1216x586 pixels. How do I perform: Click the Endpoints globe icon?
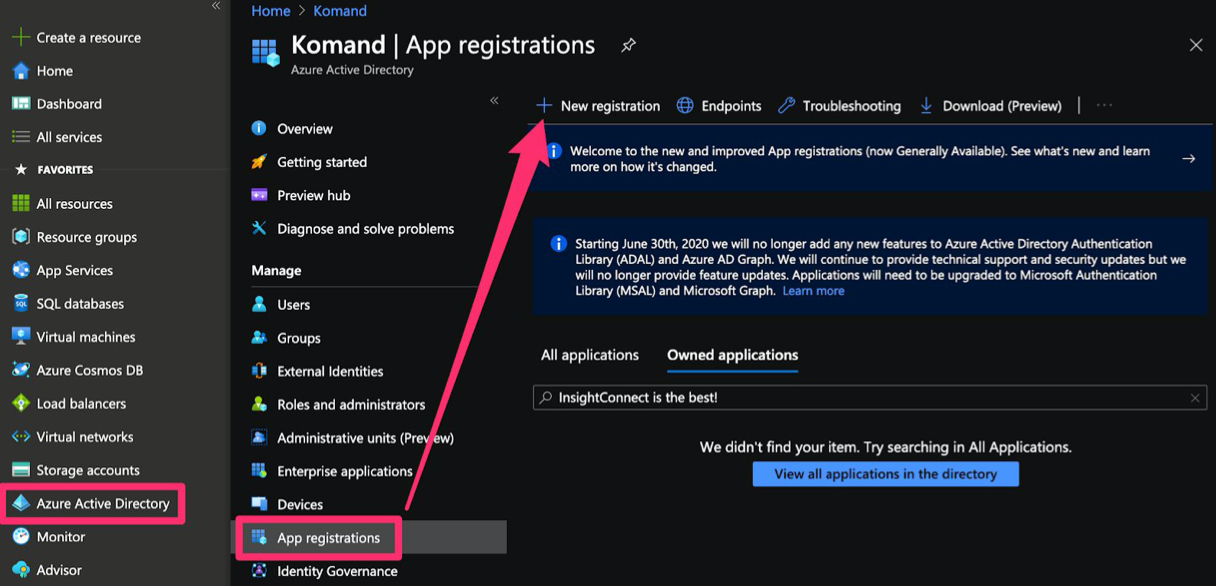click(685, 105)
